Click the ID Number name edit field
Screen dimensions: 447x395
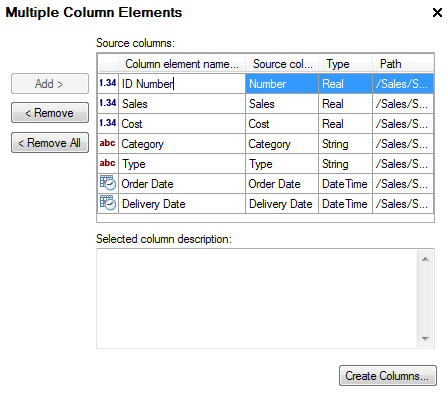point(182,84)
